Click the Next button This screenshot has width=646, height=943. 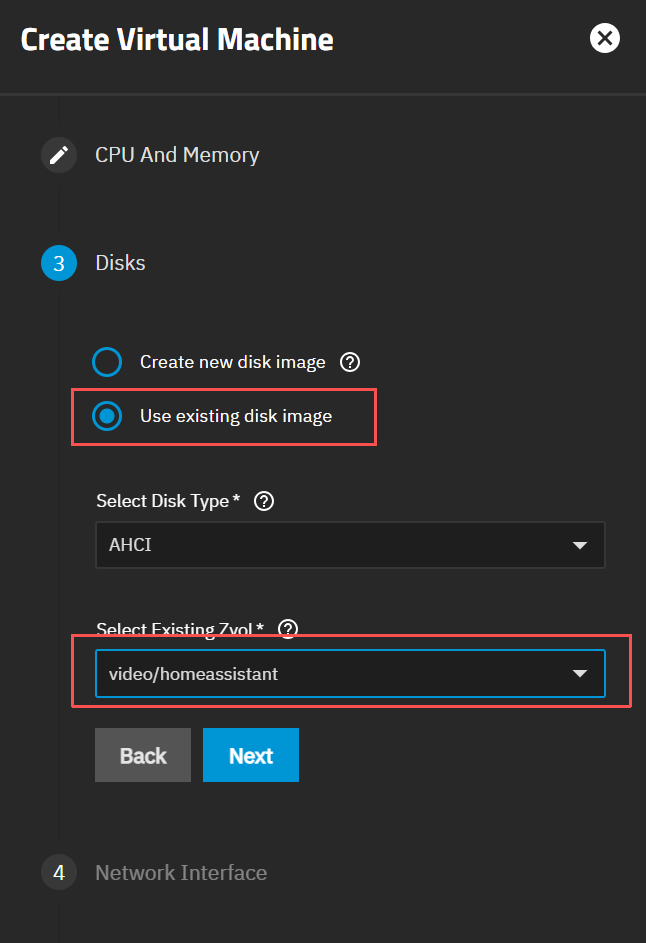tap(250, 755)
